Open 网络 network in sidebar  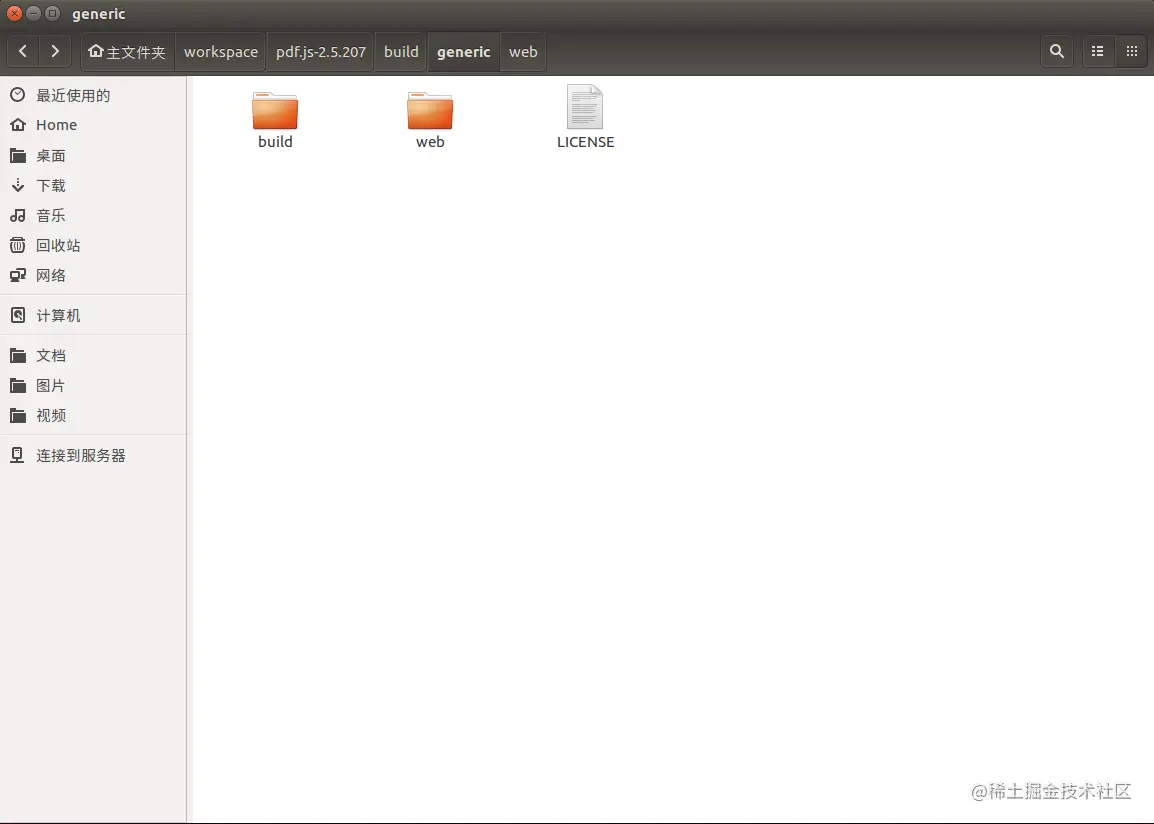click(x=93, y=275)
